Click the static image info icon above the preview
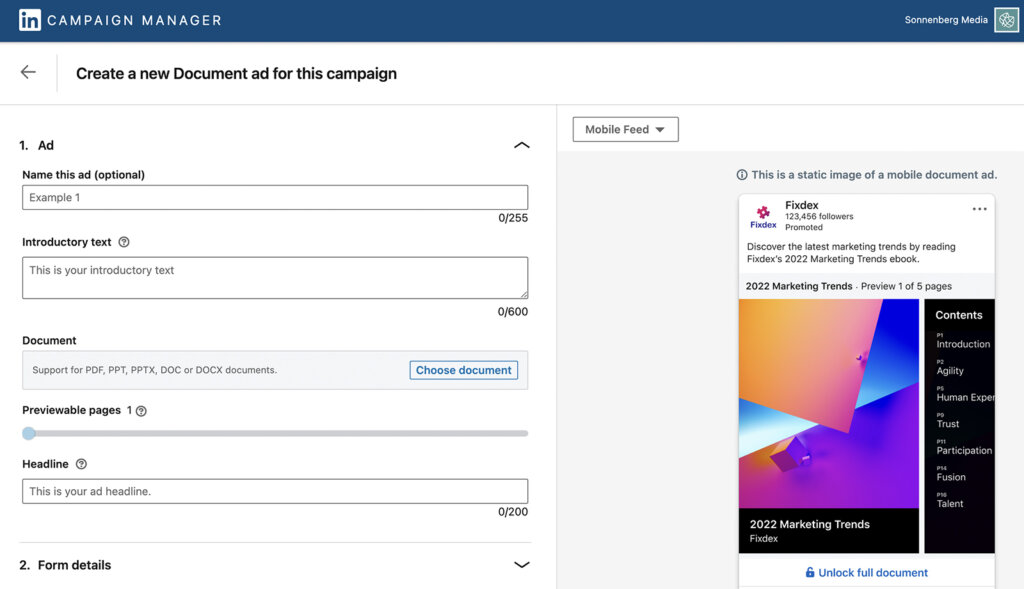This screenshot has width=1024, height=589. pyautogui.click(x=742, y=174)
